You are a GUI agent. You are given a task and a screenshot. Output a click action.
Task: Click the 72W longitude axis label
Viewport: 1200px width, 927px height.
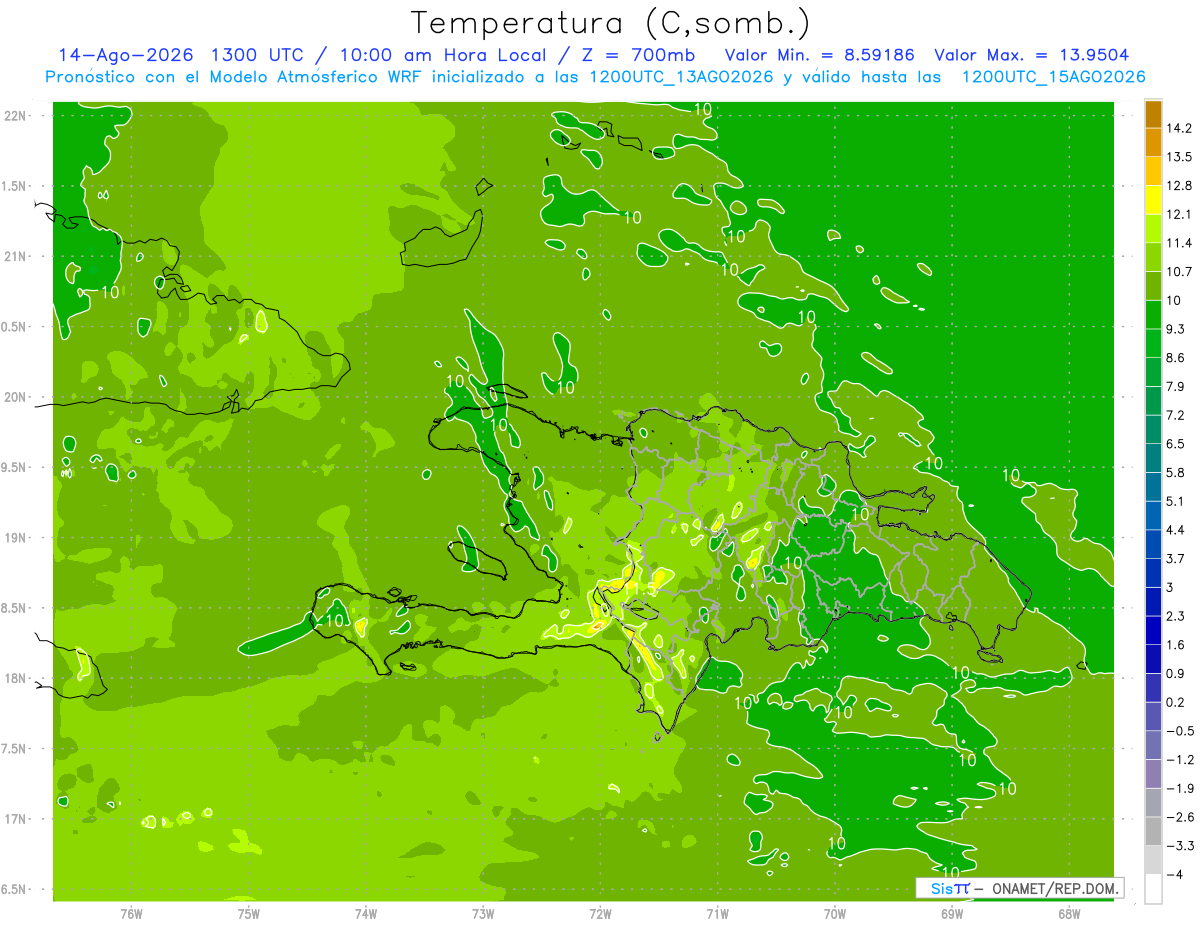point(600,913)
